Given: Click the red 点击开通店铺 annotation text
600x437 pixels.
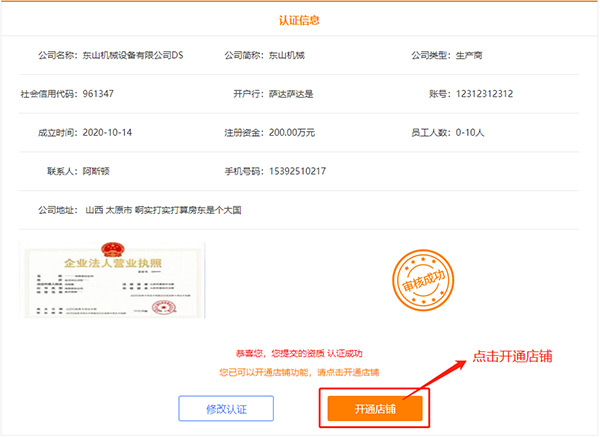Looking at the screenshot, I should (513, 355).
